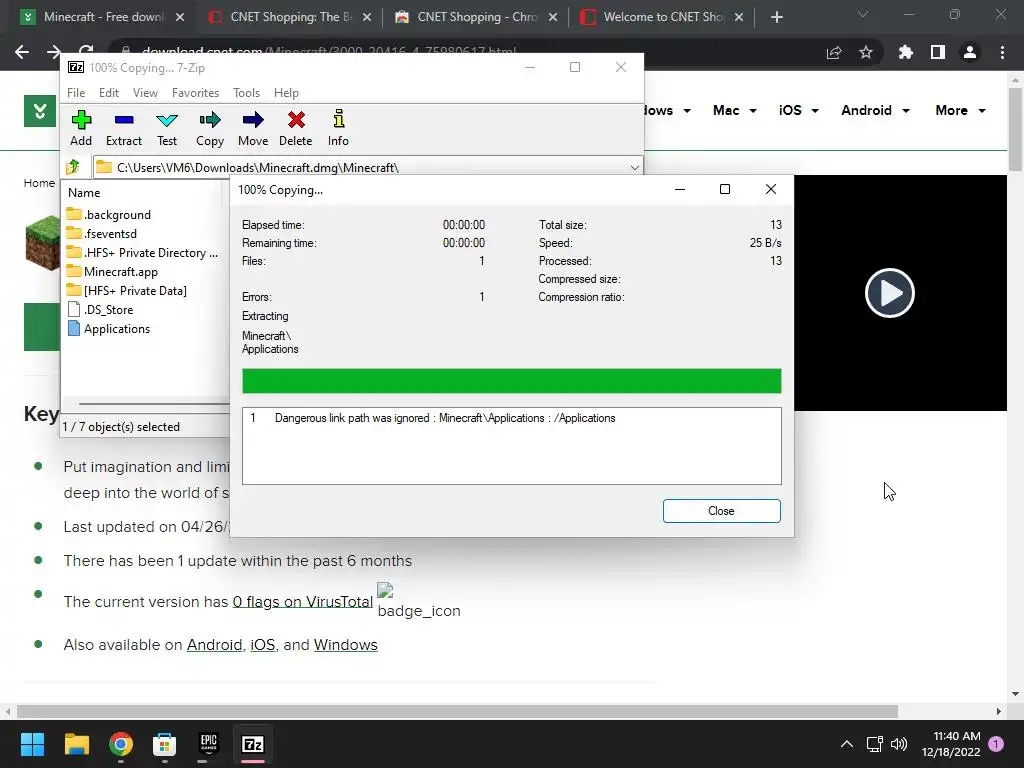1024x768 pixels.
Task: Go back in Chrome browser
Action: tap(22, 52)
